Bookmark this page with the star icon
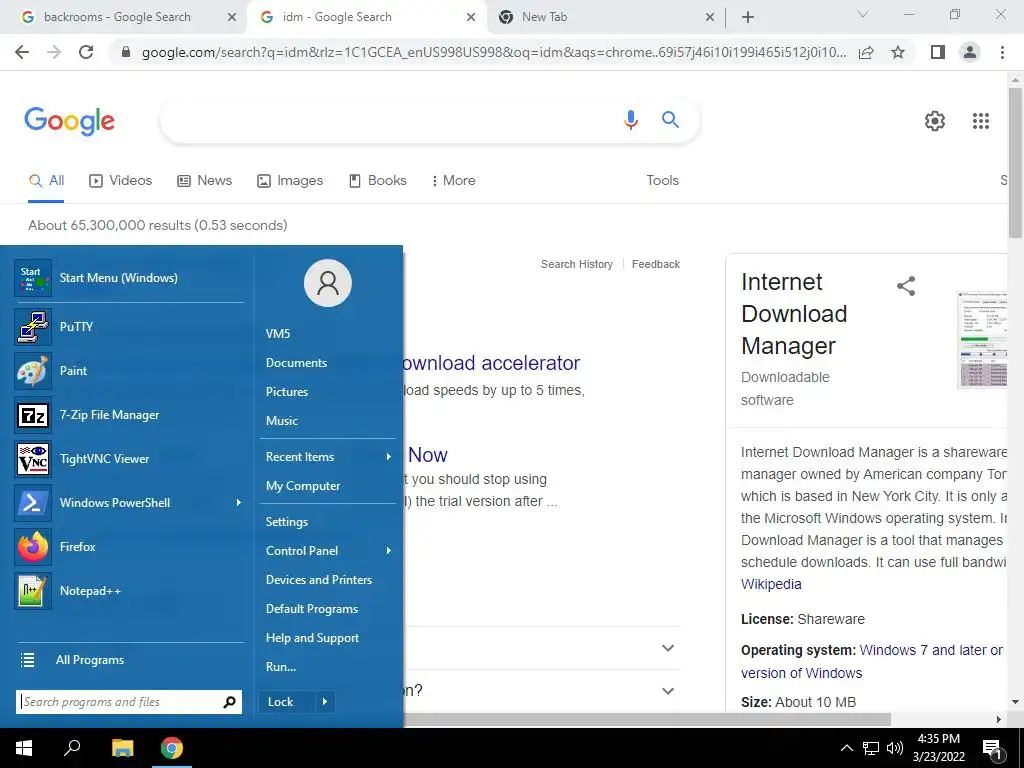1024x768 pixels. pos(898,52)
